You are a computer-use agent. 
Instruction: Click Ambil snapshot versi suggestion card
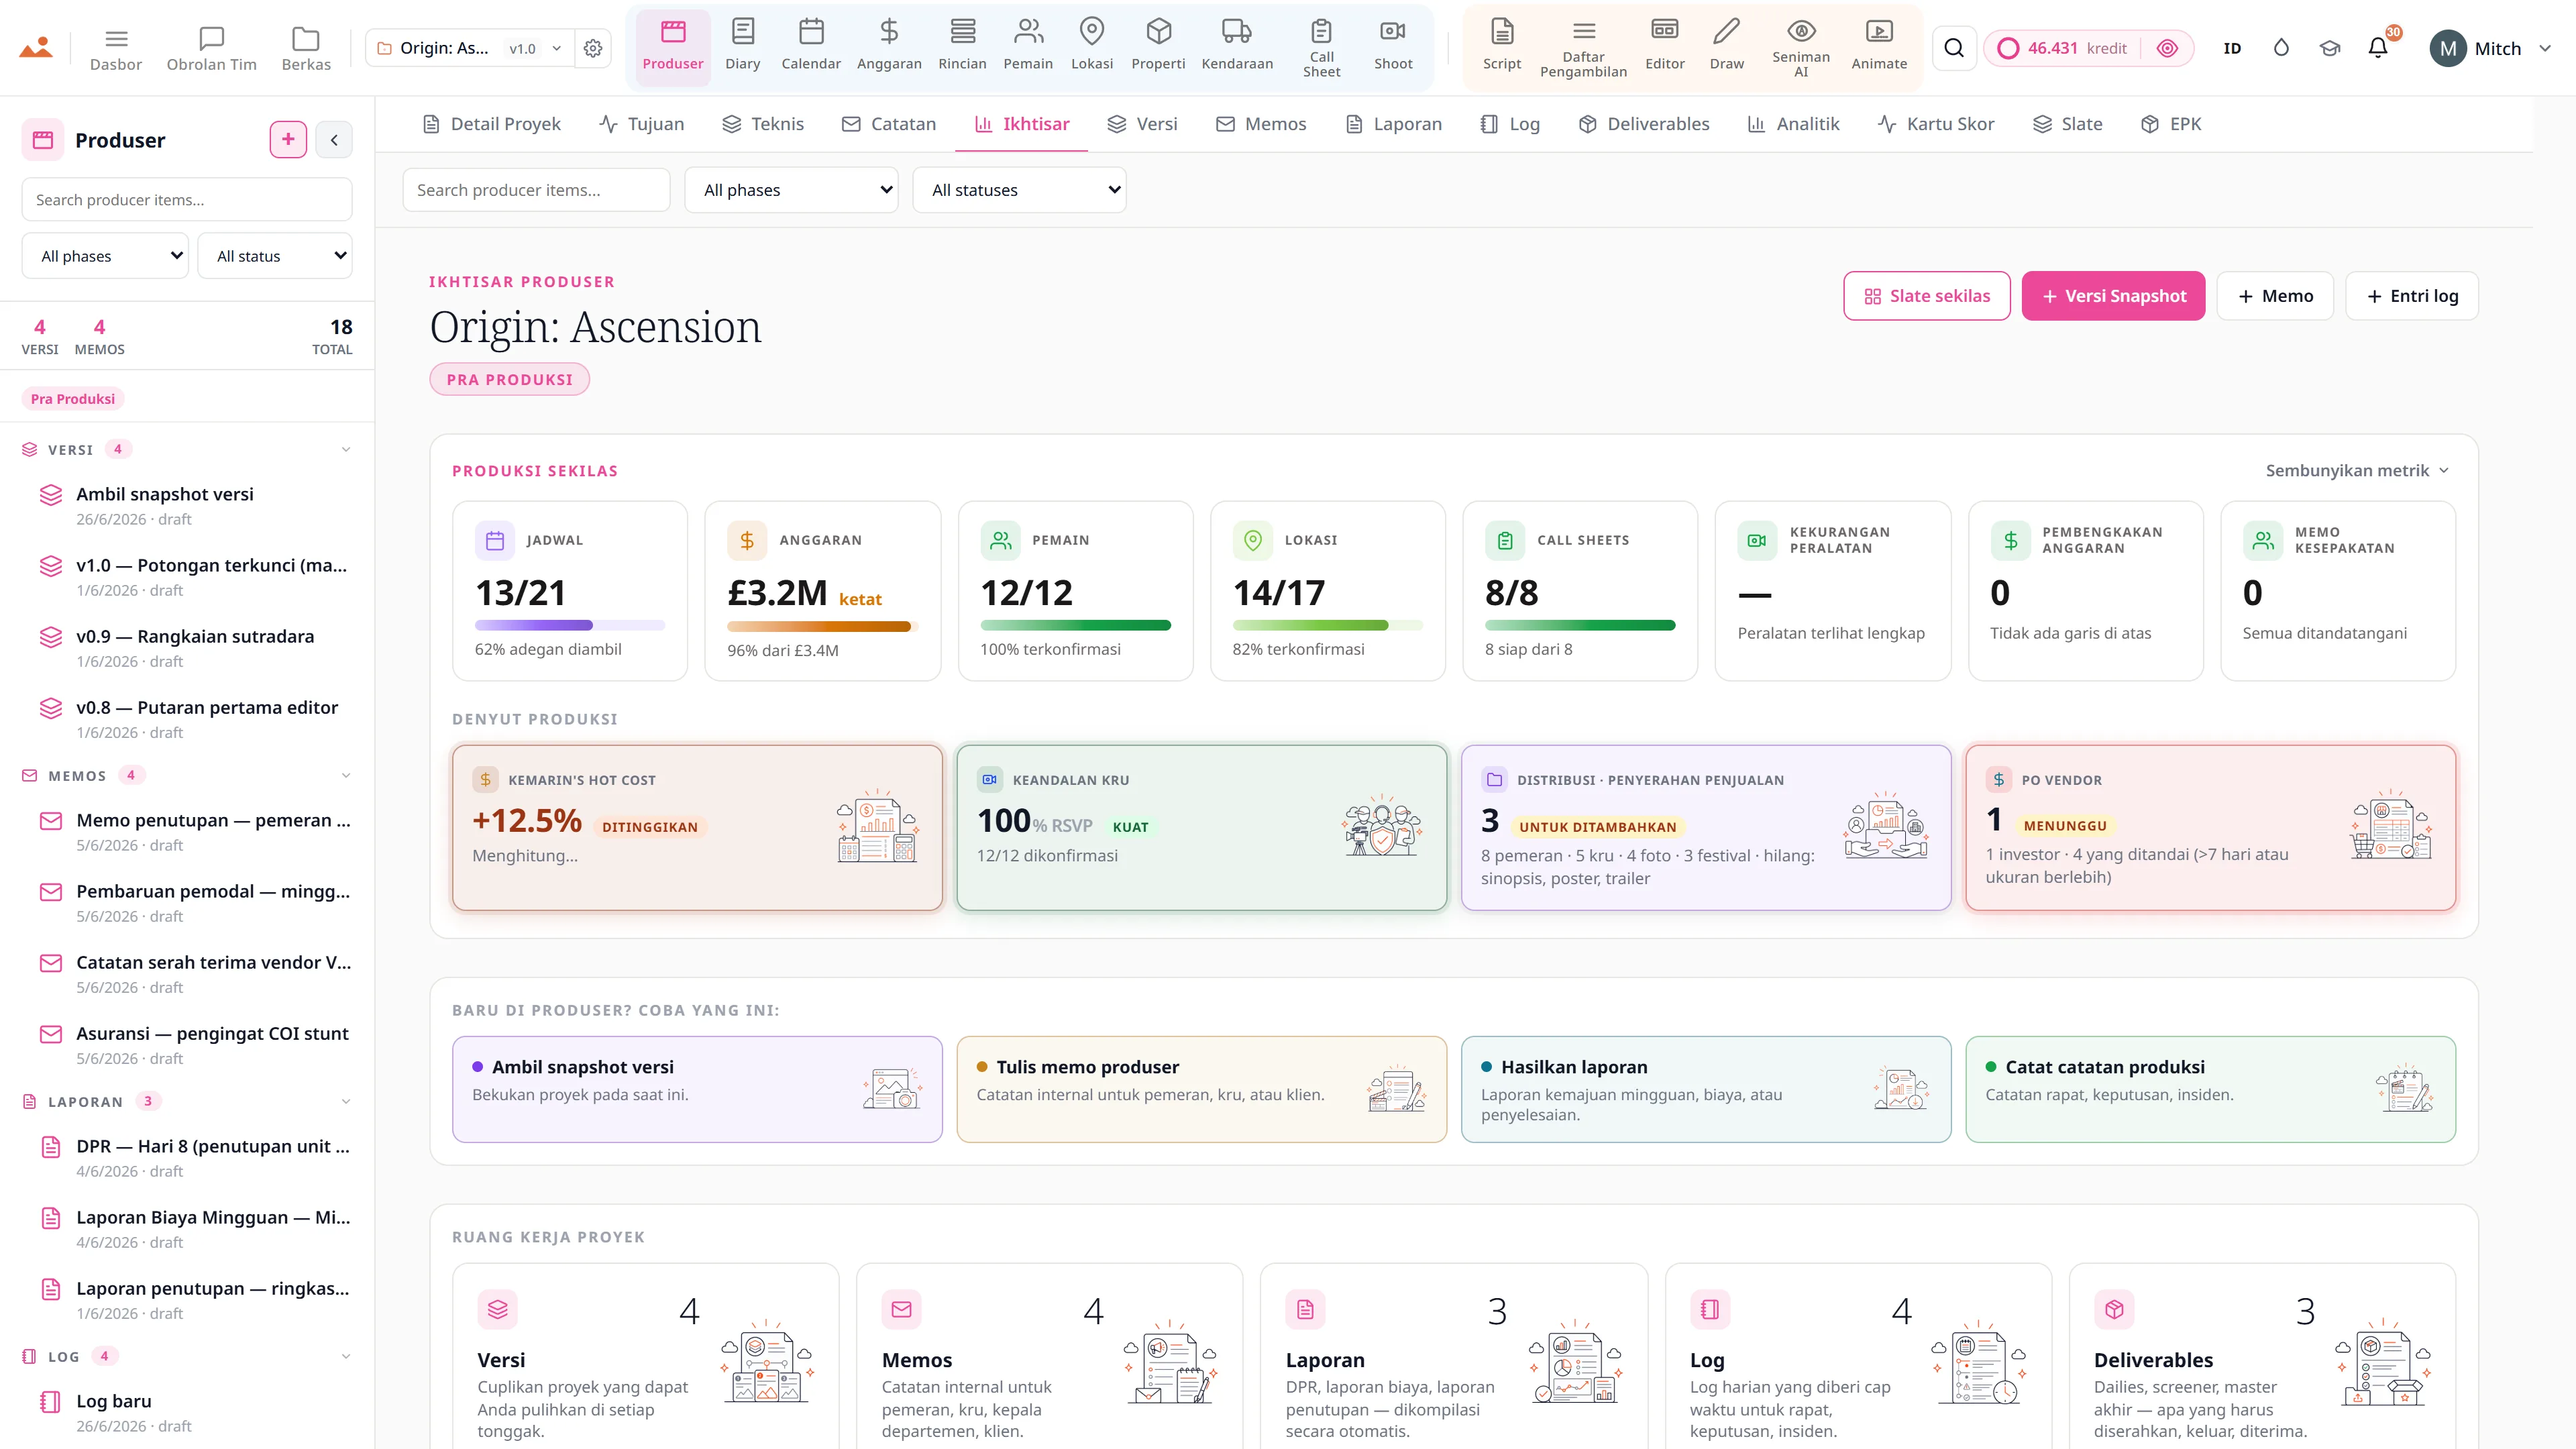(x=697, y=1089)
